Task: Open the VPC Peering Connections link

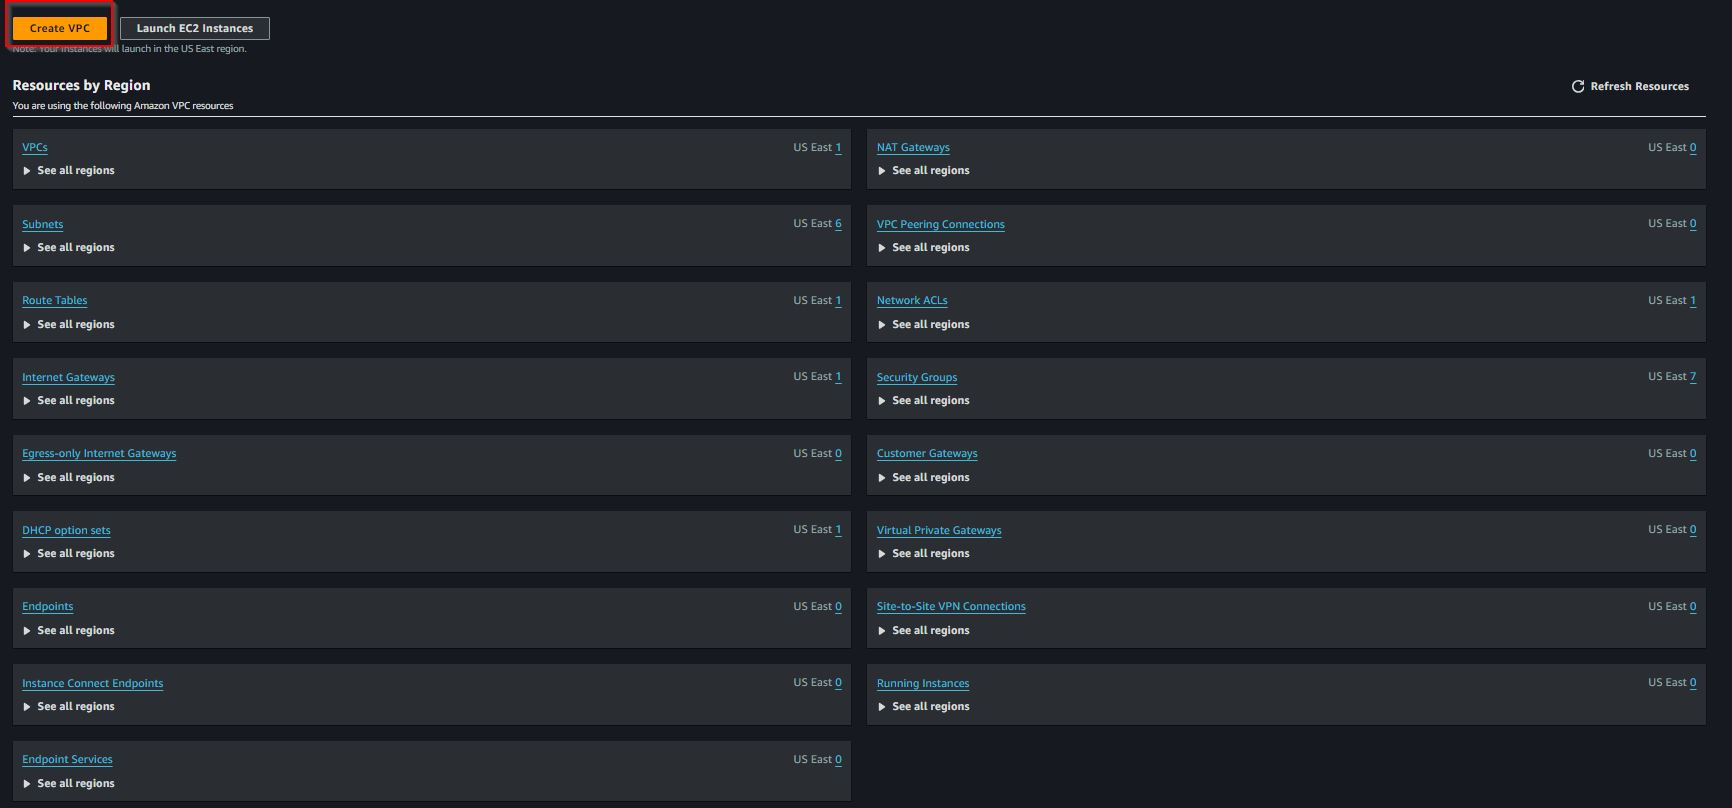Action: [941, 224]
